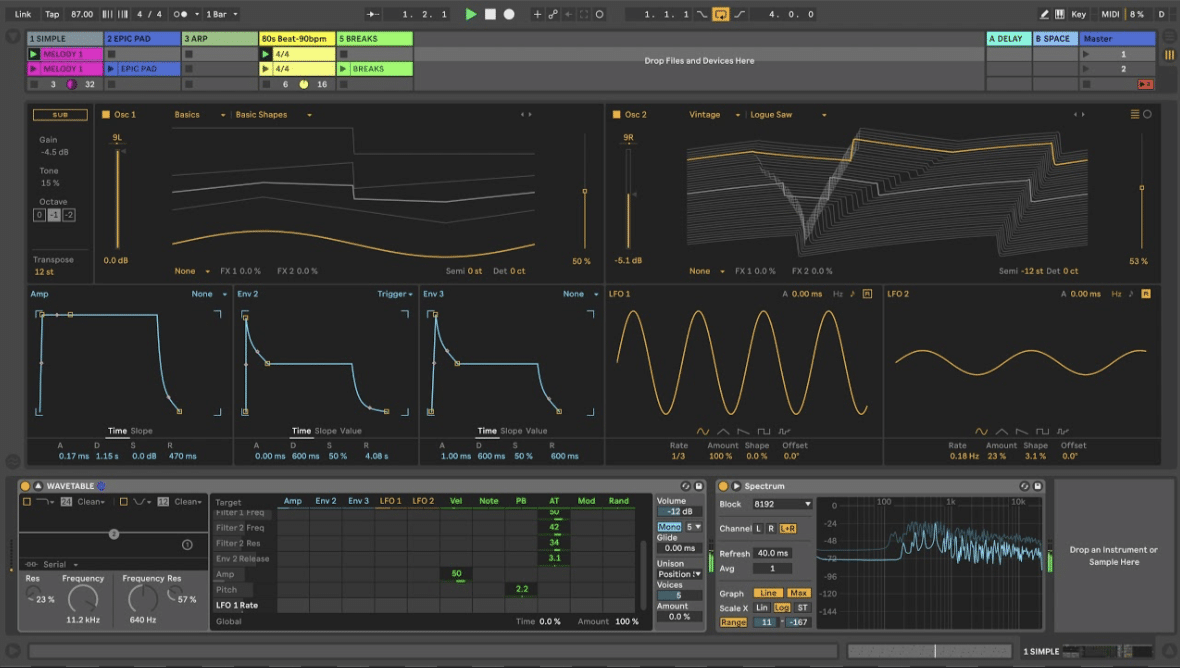This screenshot has width=1180, height=668.
Task: Open Logue Saw wavetable dropdown
Action: point(788,115)
